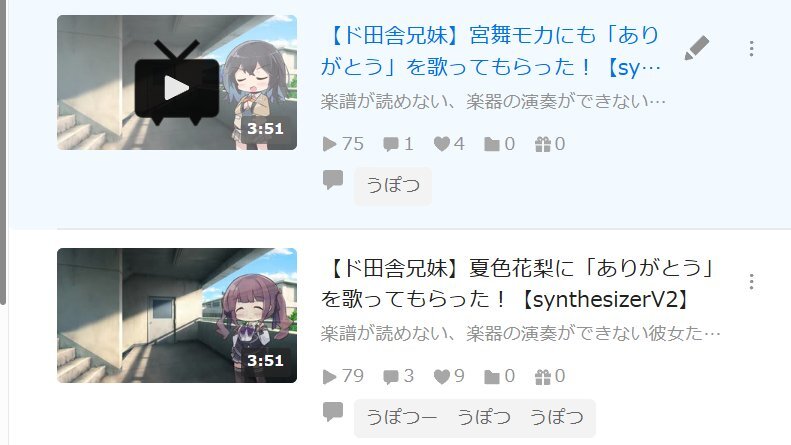
Task: Click mylist folder icon on first video
Action: click(492, 145)
